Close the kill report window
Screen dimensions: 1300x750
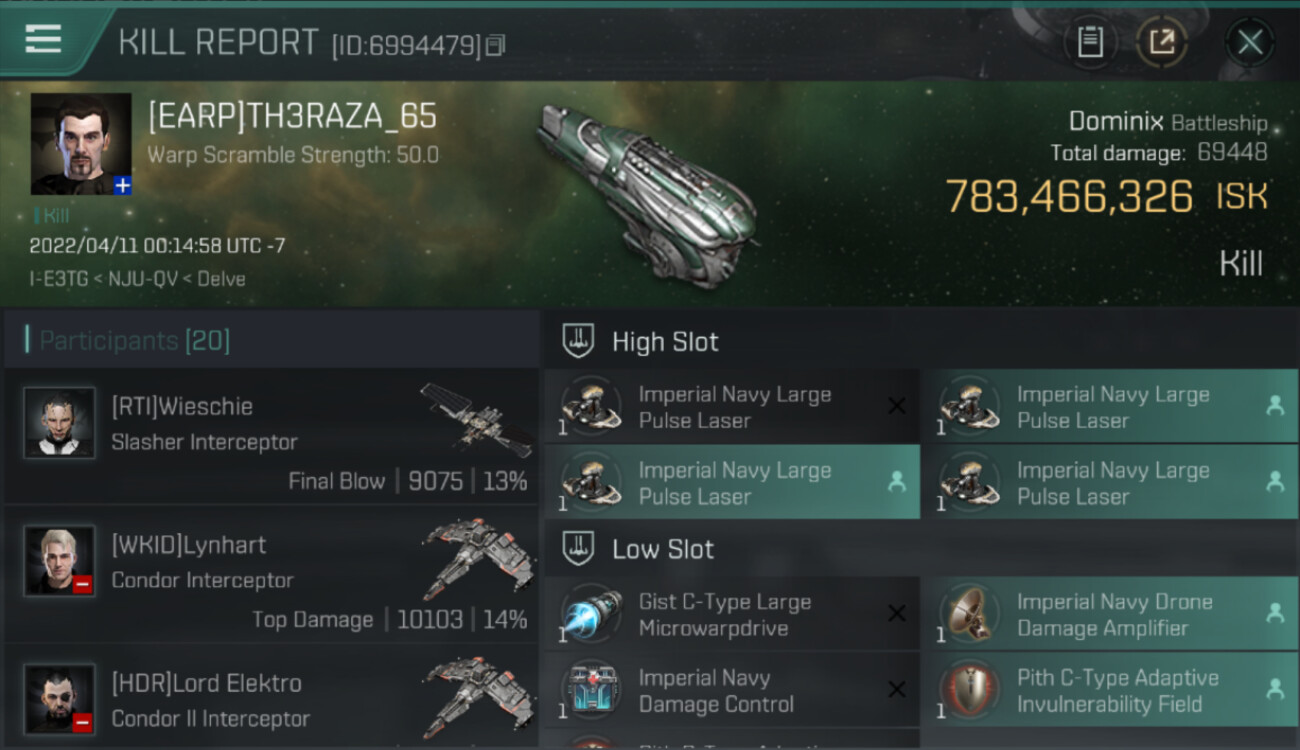tap(1249, 42)
